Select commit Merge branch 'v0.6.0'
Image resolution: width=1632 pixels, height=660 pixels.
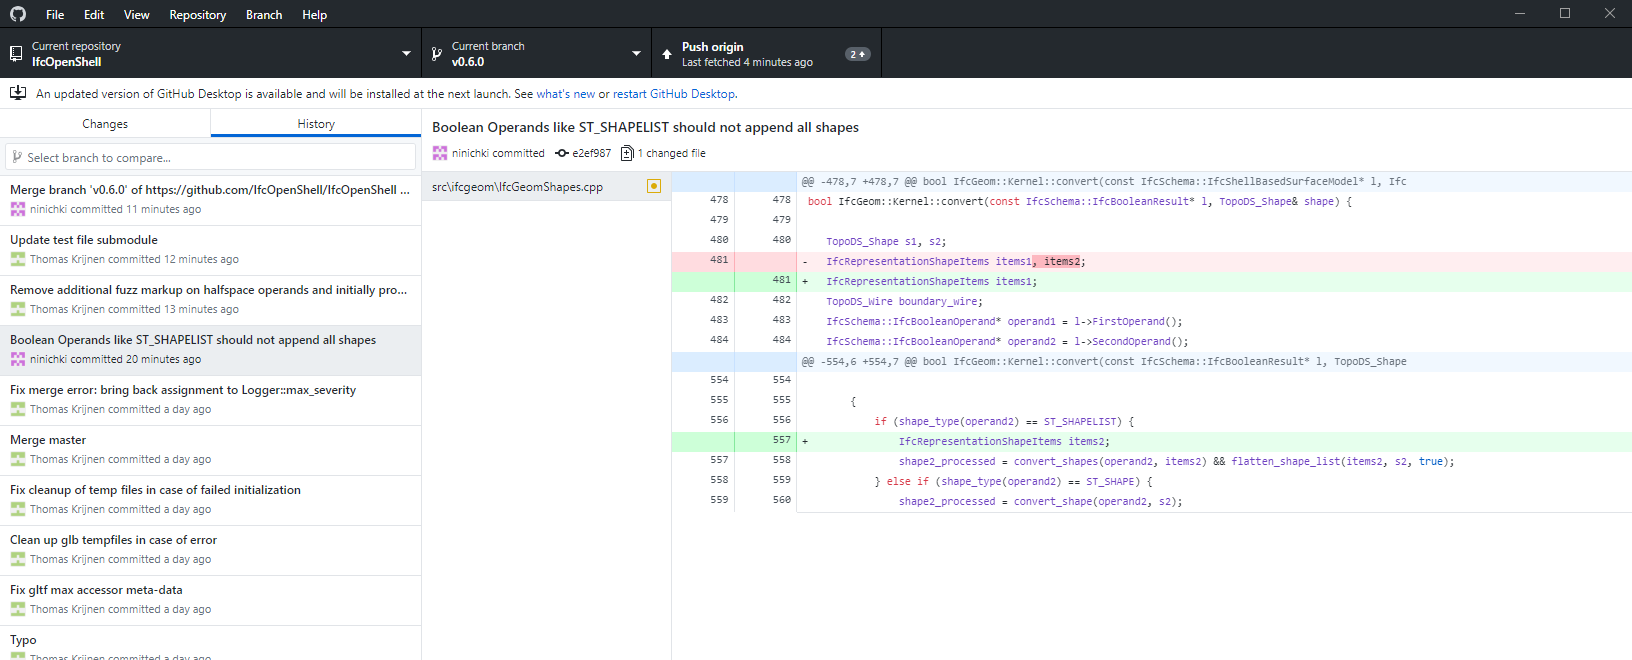click(210, 200)
